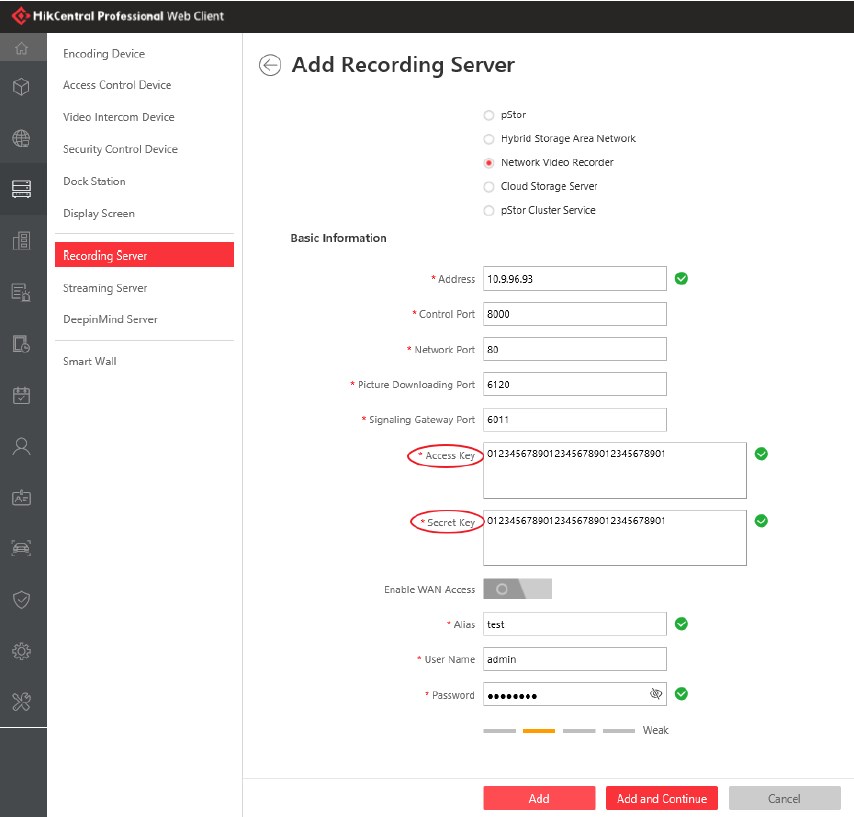Select Hybrid Storage Area Network option
This screenshot has height=817, width=854.
[489, 139]
